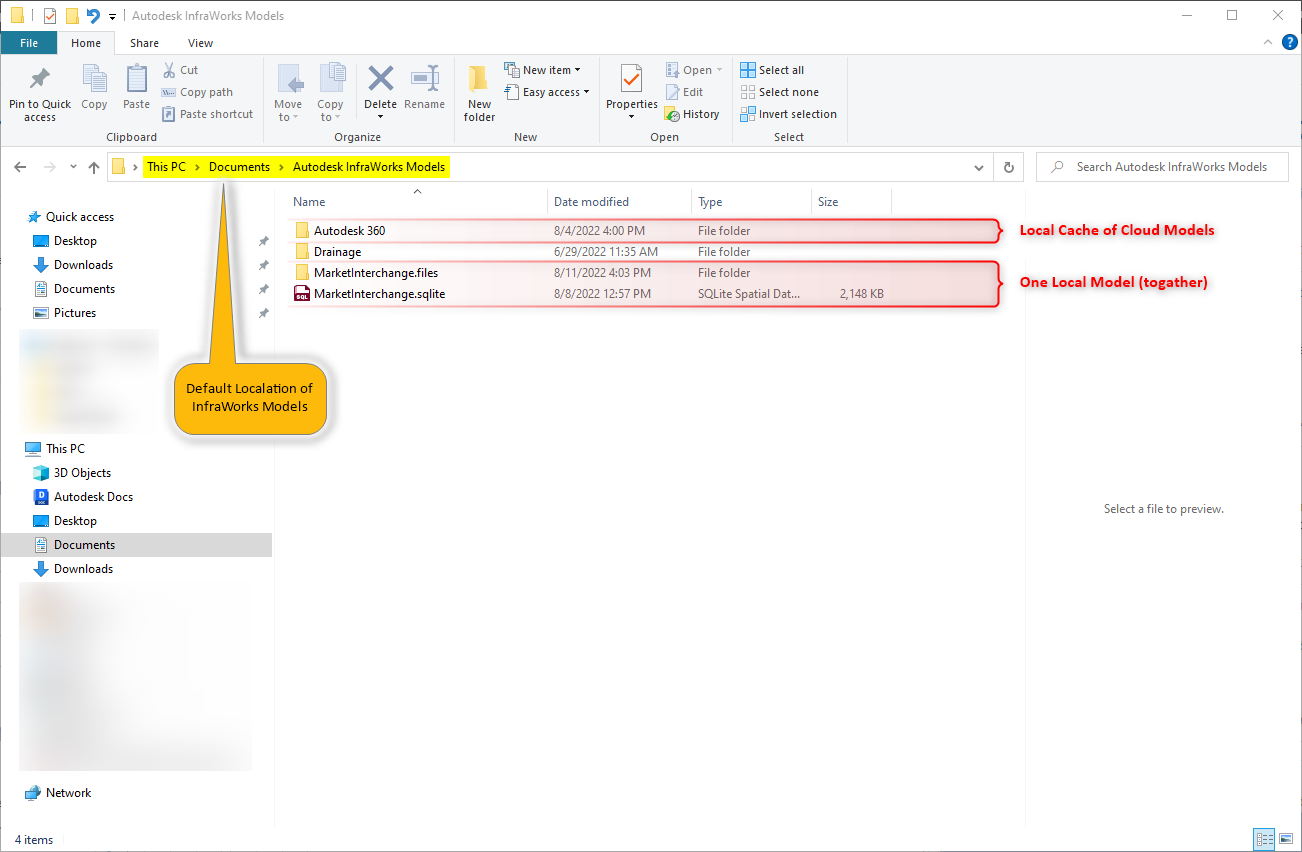Open Downloads under This PC
This screenshot has width=1302, height=852.
pyautogui.click(x=83, y=569)
